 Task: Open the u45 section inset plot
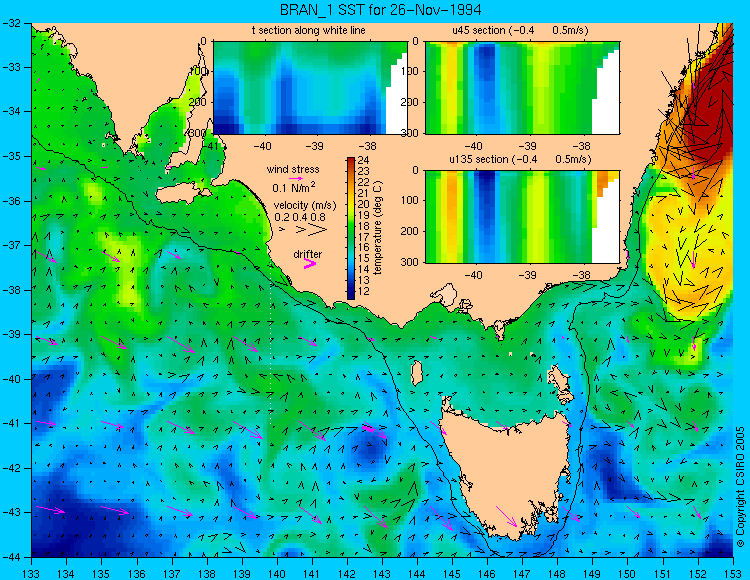(x=522, y=88)
